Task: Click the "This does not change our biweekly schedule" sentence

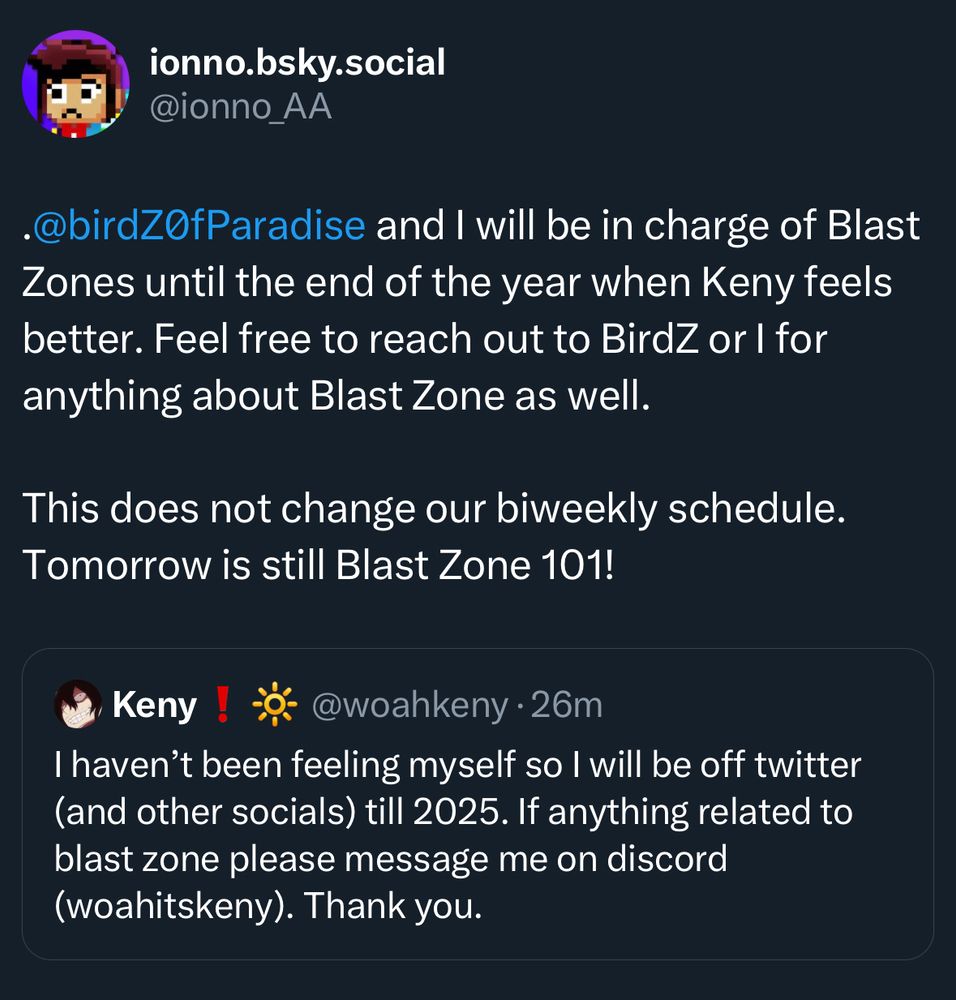Action: point(434,509)
